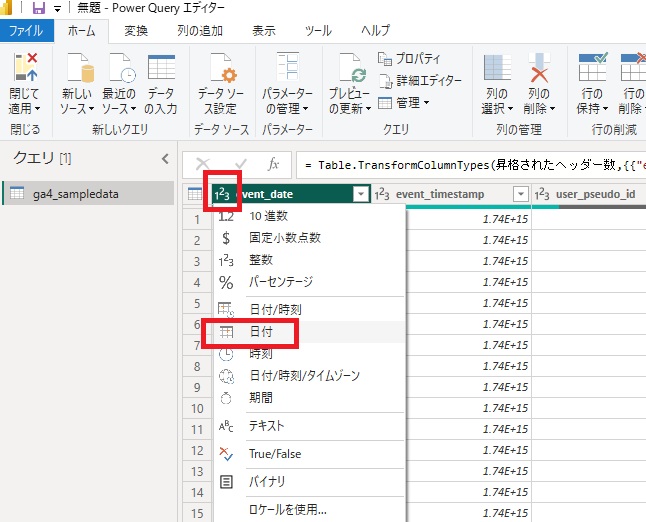
Task: Open the event_date column filter dropdown
Action: pyautogui.click(x=361, y=194)
